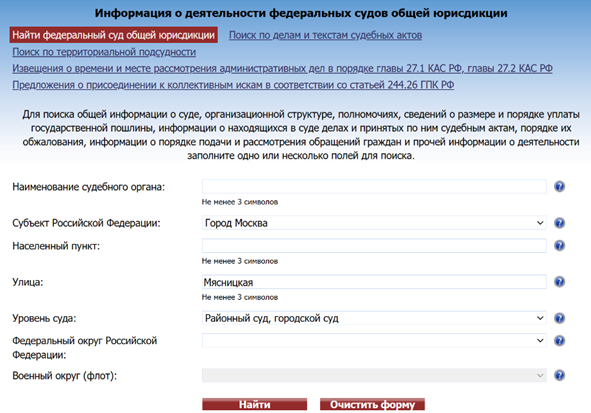
Task: Expand the Субъект Российской Федерации dropdown
Action: pos(374,223)
